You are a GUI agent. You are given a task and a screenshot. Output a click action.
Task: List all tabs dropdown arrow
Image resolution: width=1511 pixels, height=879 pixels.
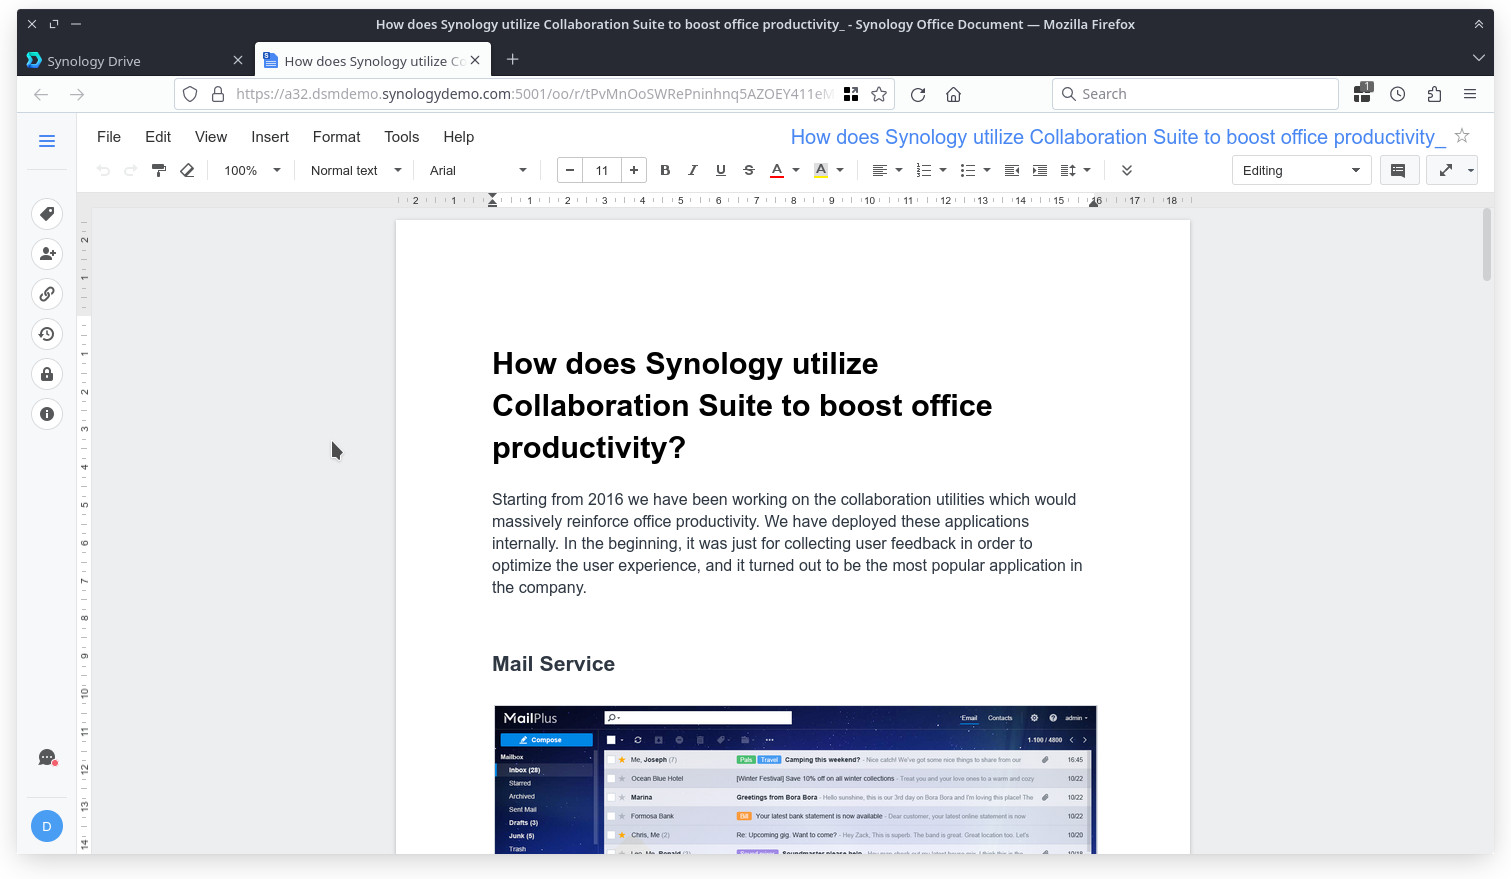[1478, 59]
